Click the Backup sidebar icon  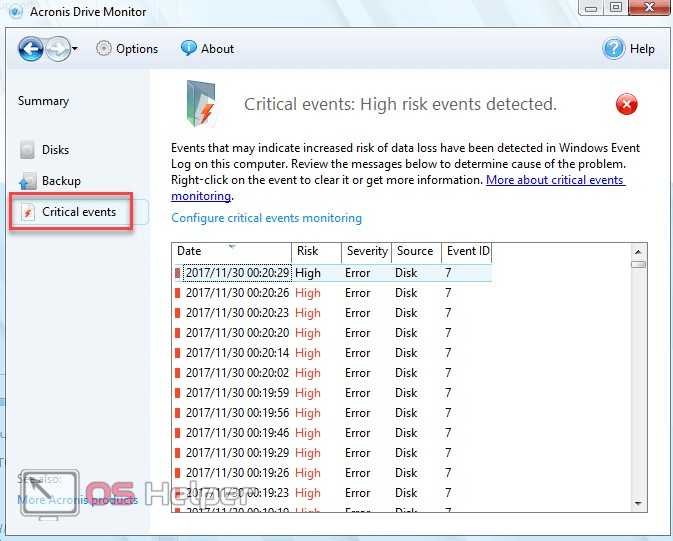tap(28, 181)
